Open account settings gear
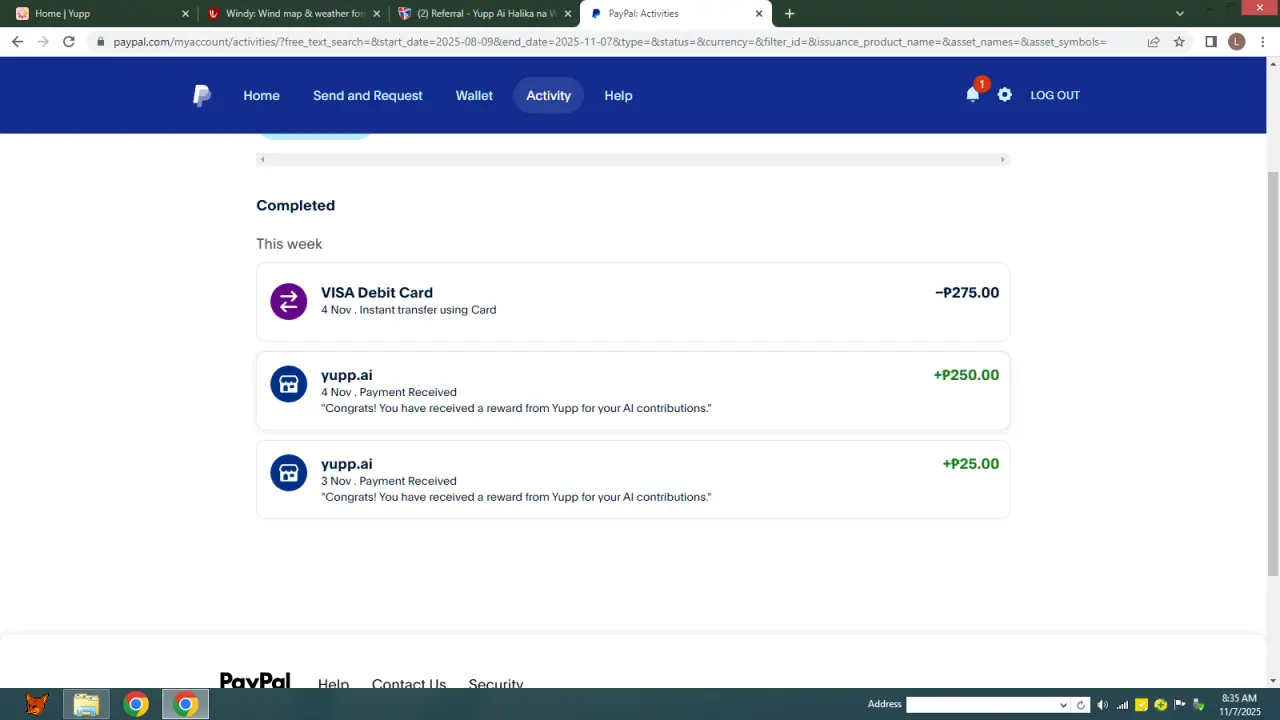The image size is (1280, 720). pyautogui.click(x=1005, y=95)
